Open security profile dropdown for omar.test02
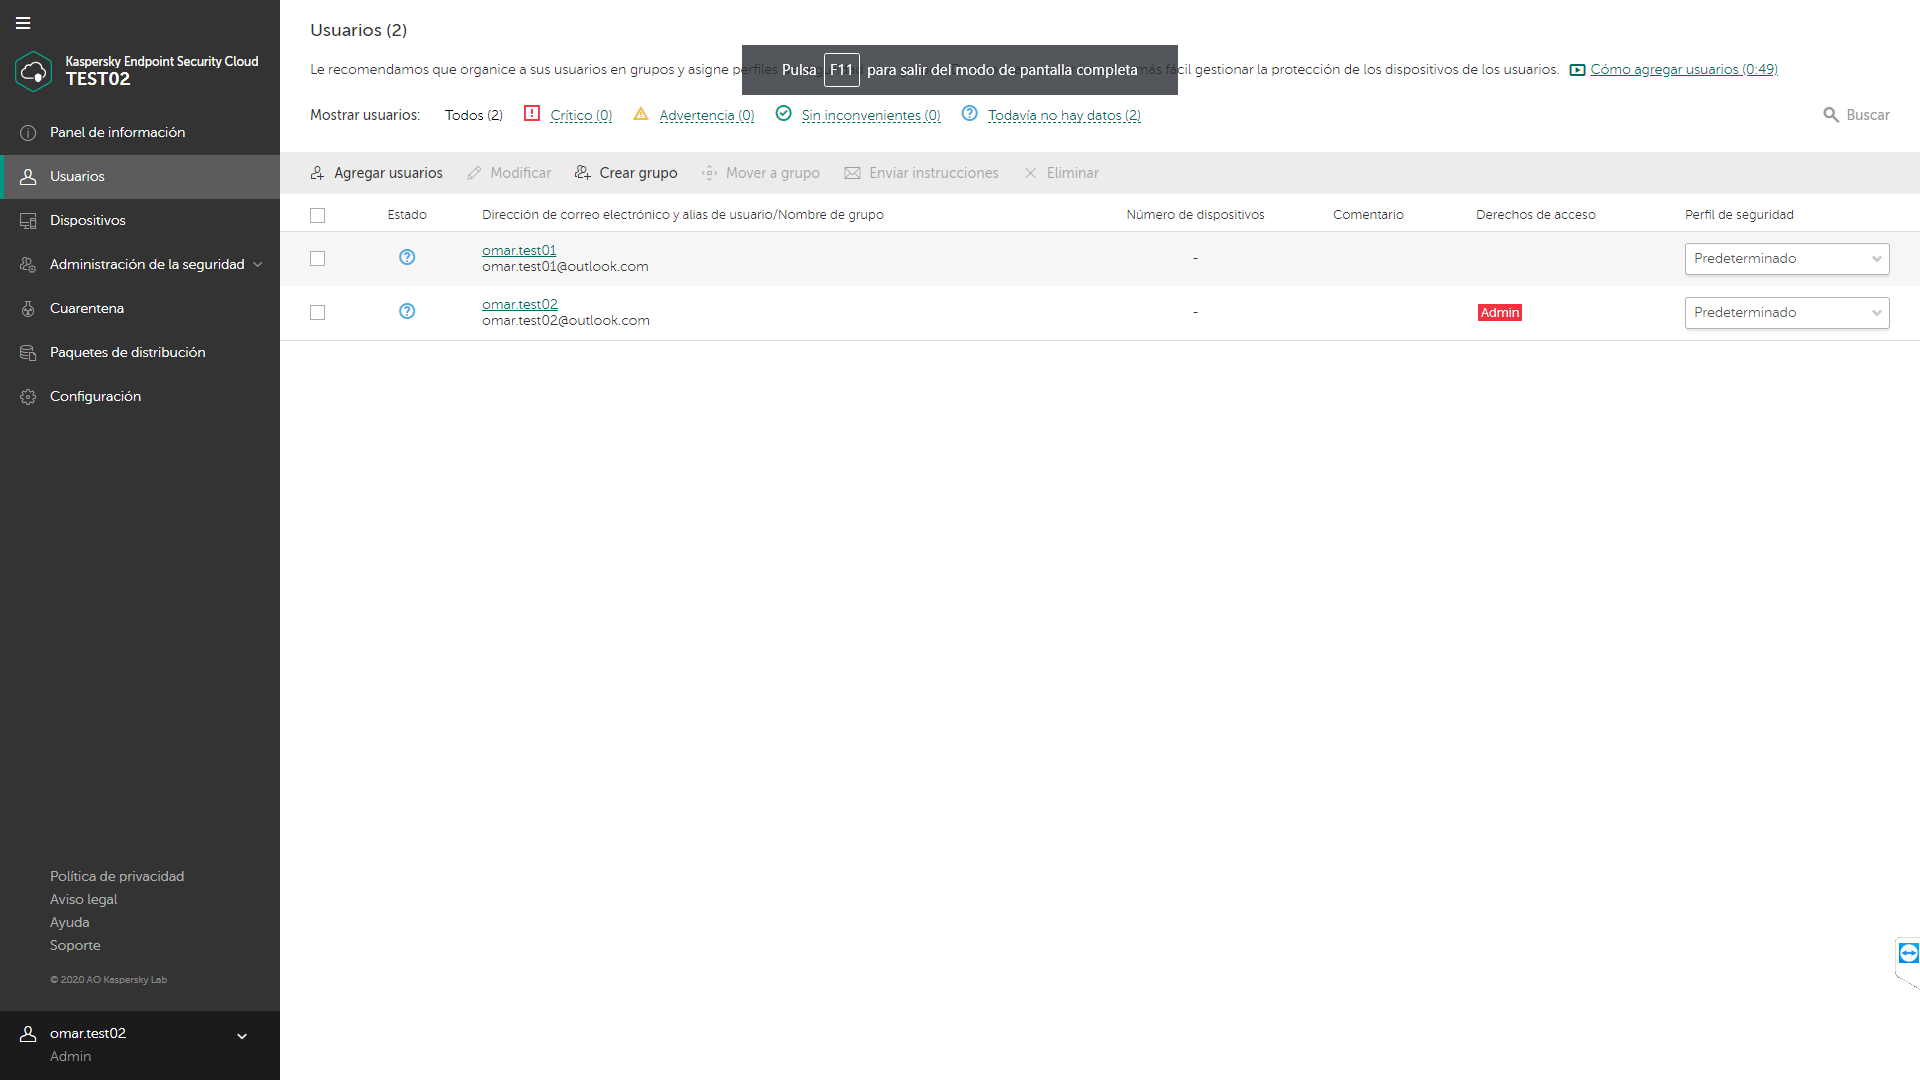The width and height of the screenshot is (1920, 1080). pyautogui.click(x=1786, y=313)
